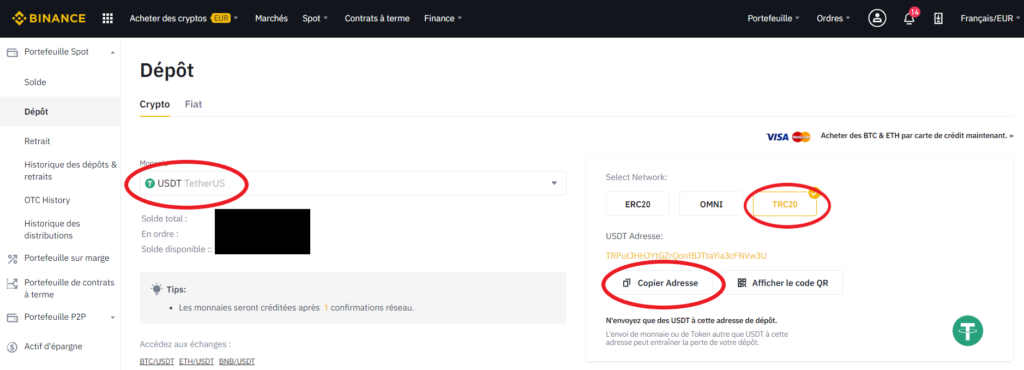This screenshot has height=370, width=1024.
Task: Select the TRC20 network
Action: (785, 204)
